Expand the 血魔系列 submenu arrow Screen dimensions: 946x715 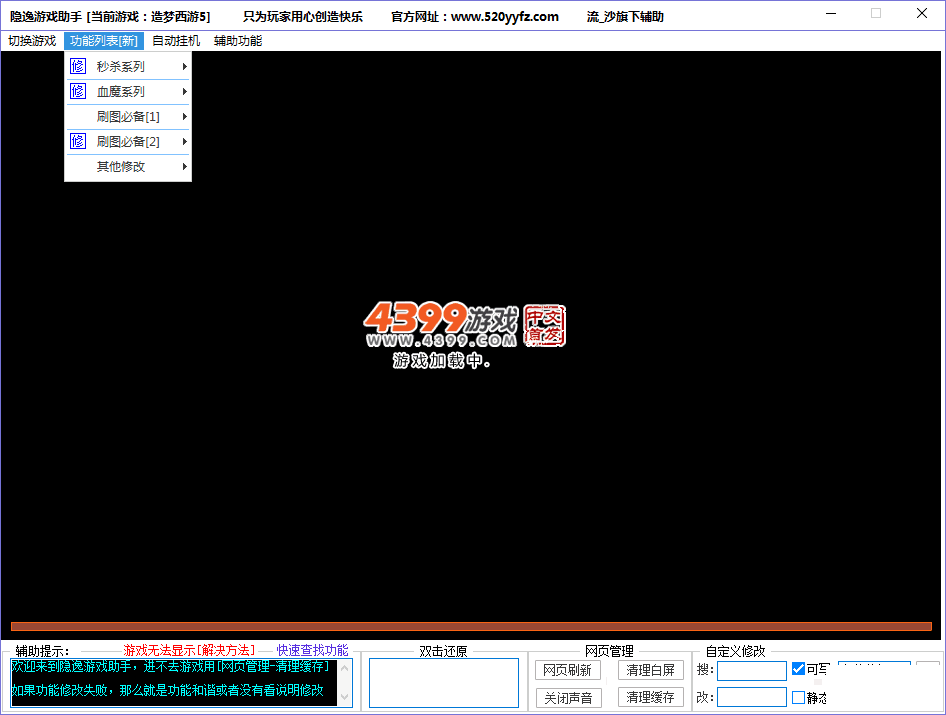(185, 92)
